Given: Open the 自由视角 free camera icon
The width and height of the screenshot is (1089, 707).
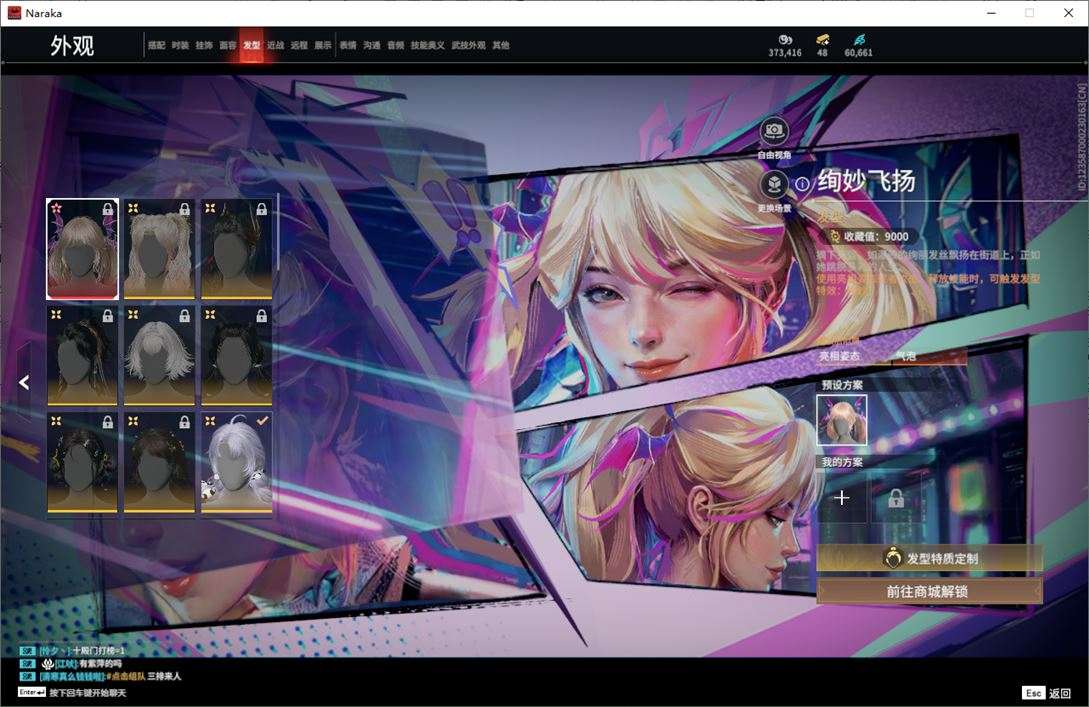Looking at the screenshot, I should 774,131.
